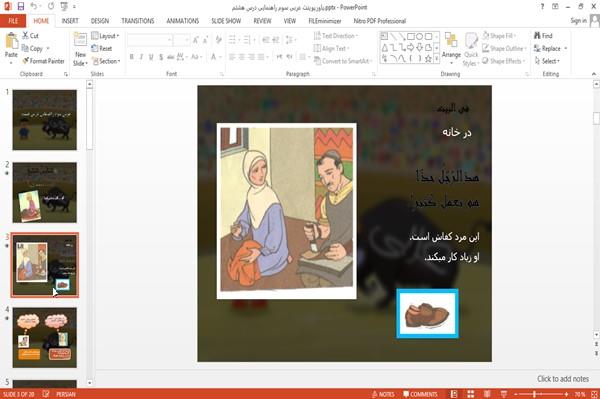The width and height of the screenshot is (600, 399).
Task: Toggle Underline formatting
Action: click(151, 57)
